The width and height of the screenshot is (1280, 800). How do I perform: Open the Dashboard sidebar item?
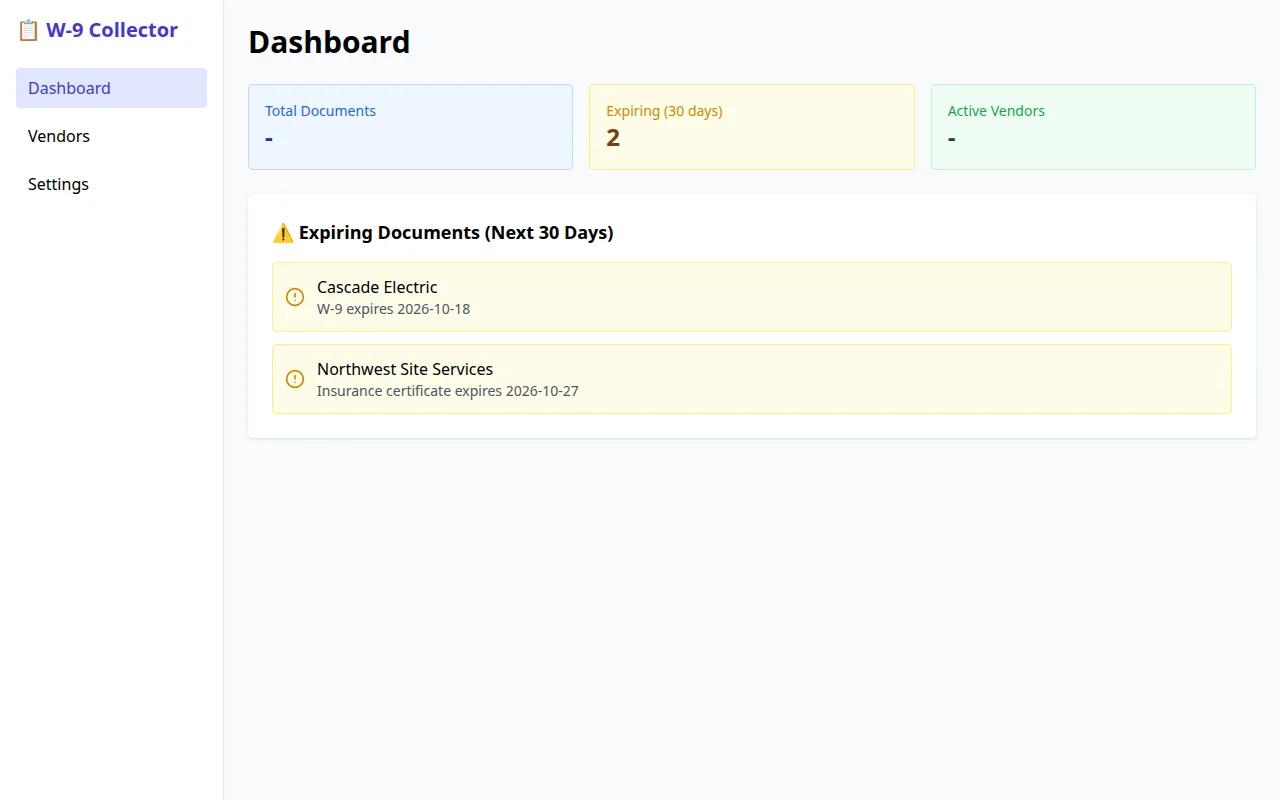(111, 88)
